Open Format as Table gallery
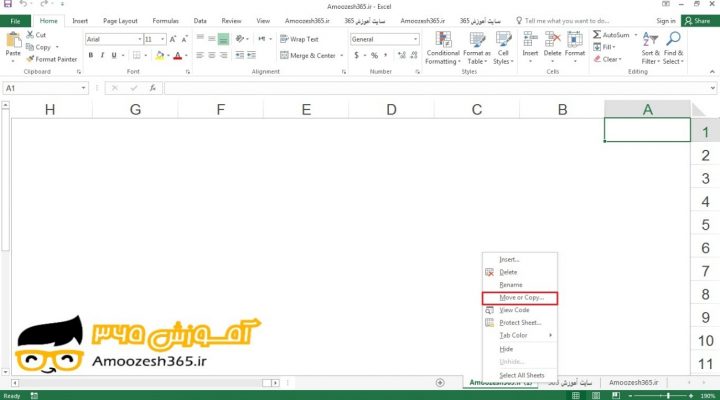The image size is (720, 400). click(477, 48)
